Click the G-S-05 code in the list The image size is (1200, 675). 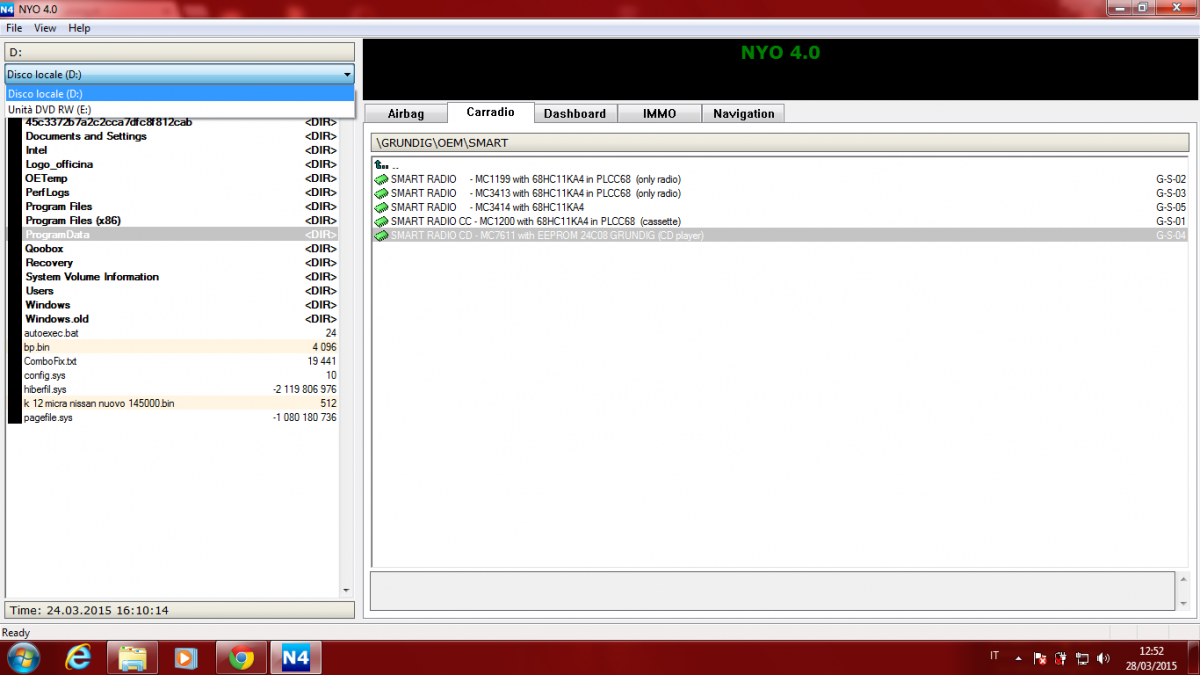(1170, 208)
